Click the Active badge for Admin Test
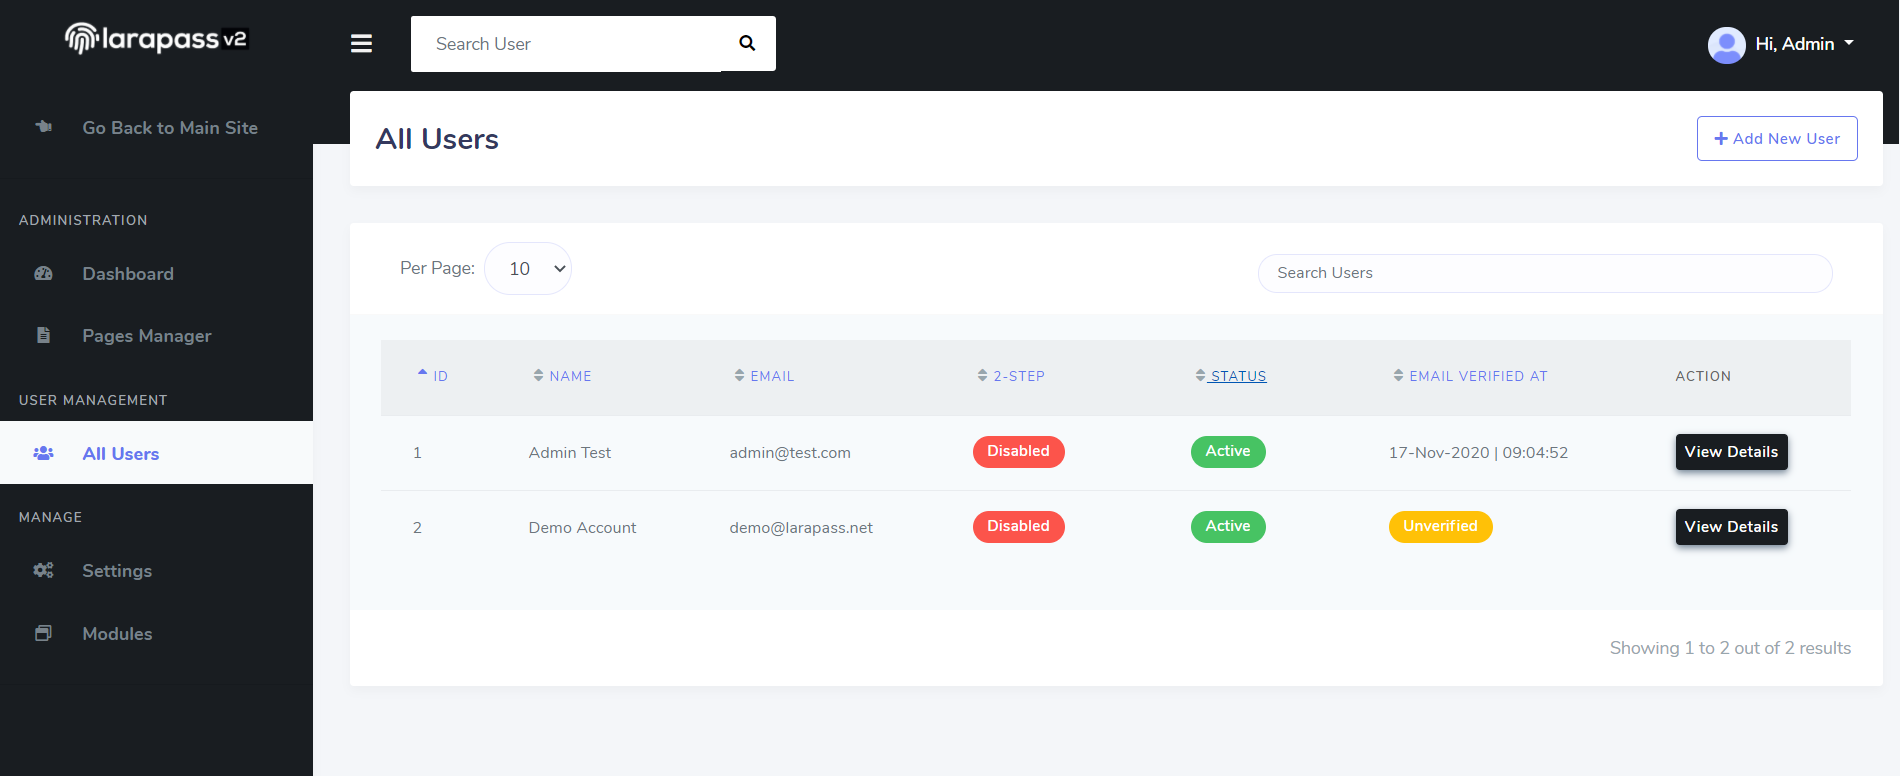This screenshot has height=776, width=1900. pos(1228,451)
